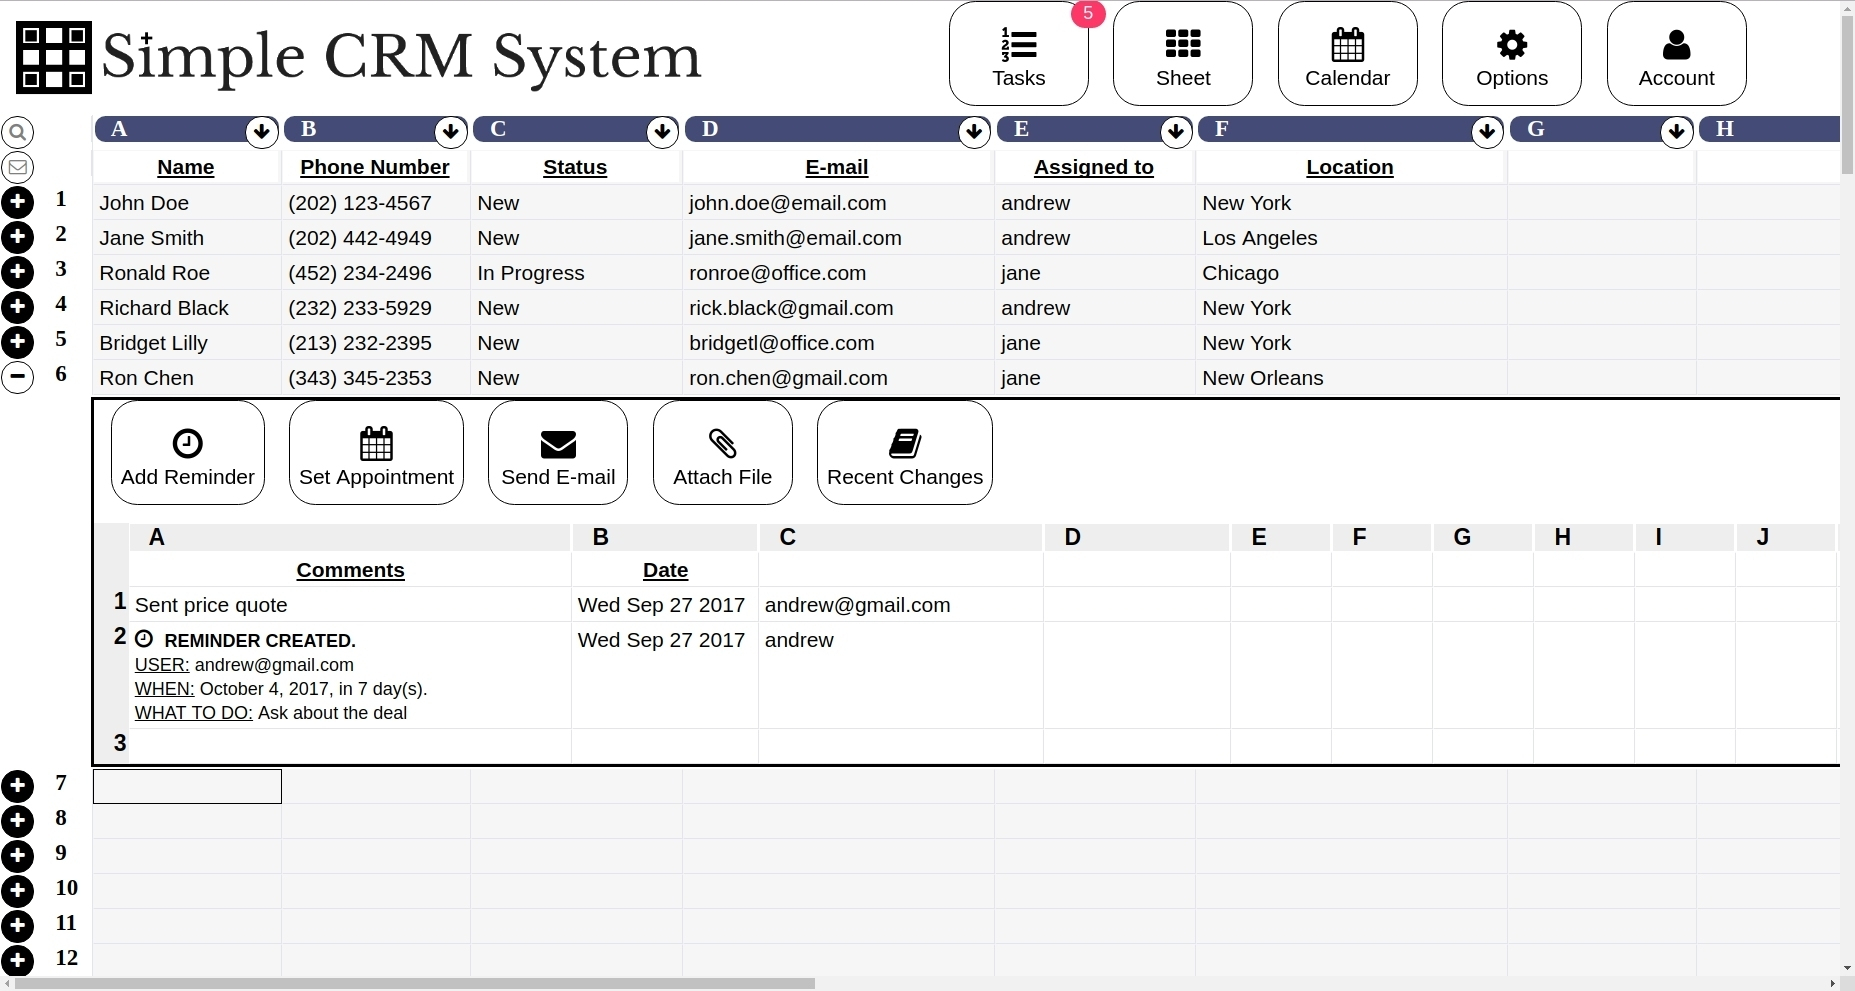Click the Attach File paperclip button
The width and height of the screenshot is (1855, 991).
(722, 453)
